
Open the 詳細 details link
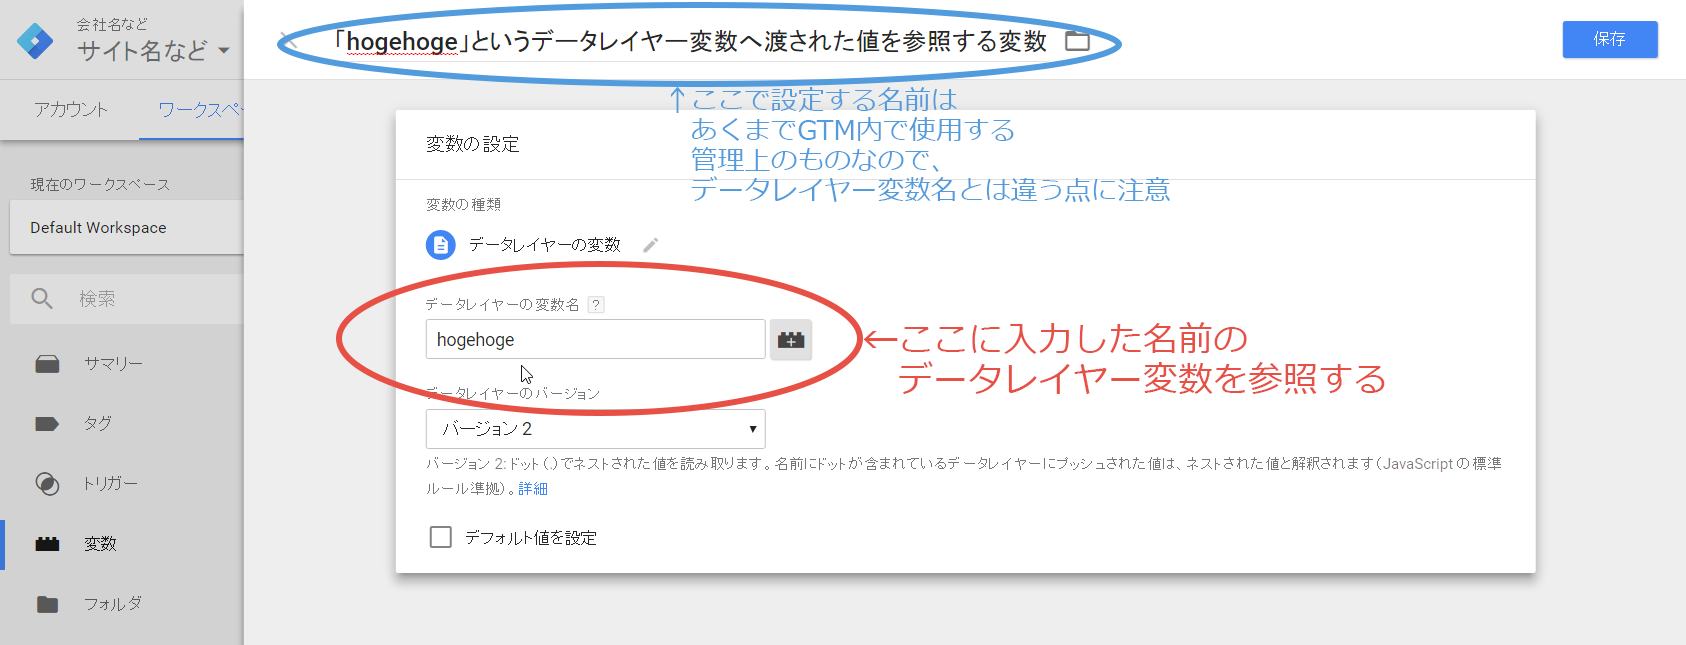[x=533, y=489]
